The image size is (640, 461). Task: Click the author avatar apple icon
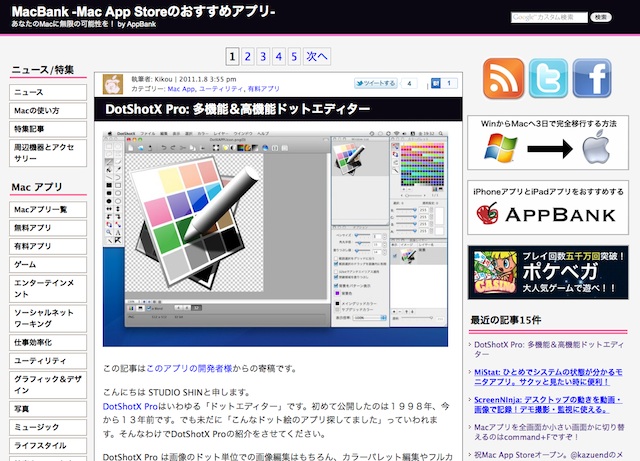[113, 84]
